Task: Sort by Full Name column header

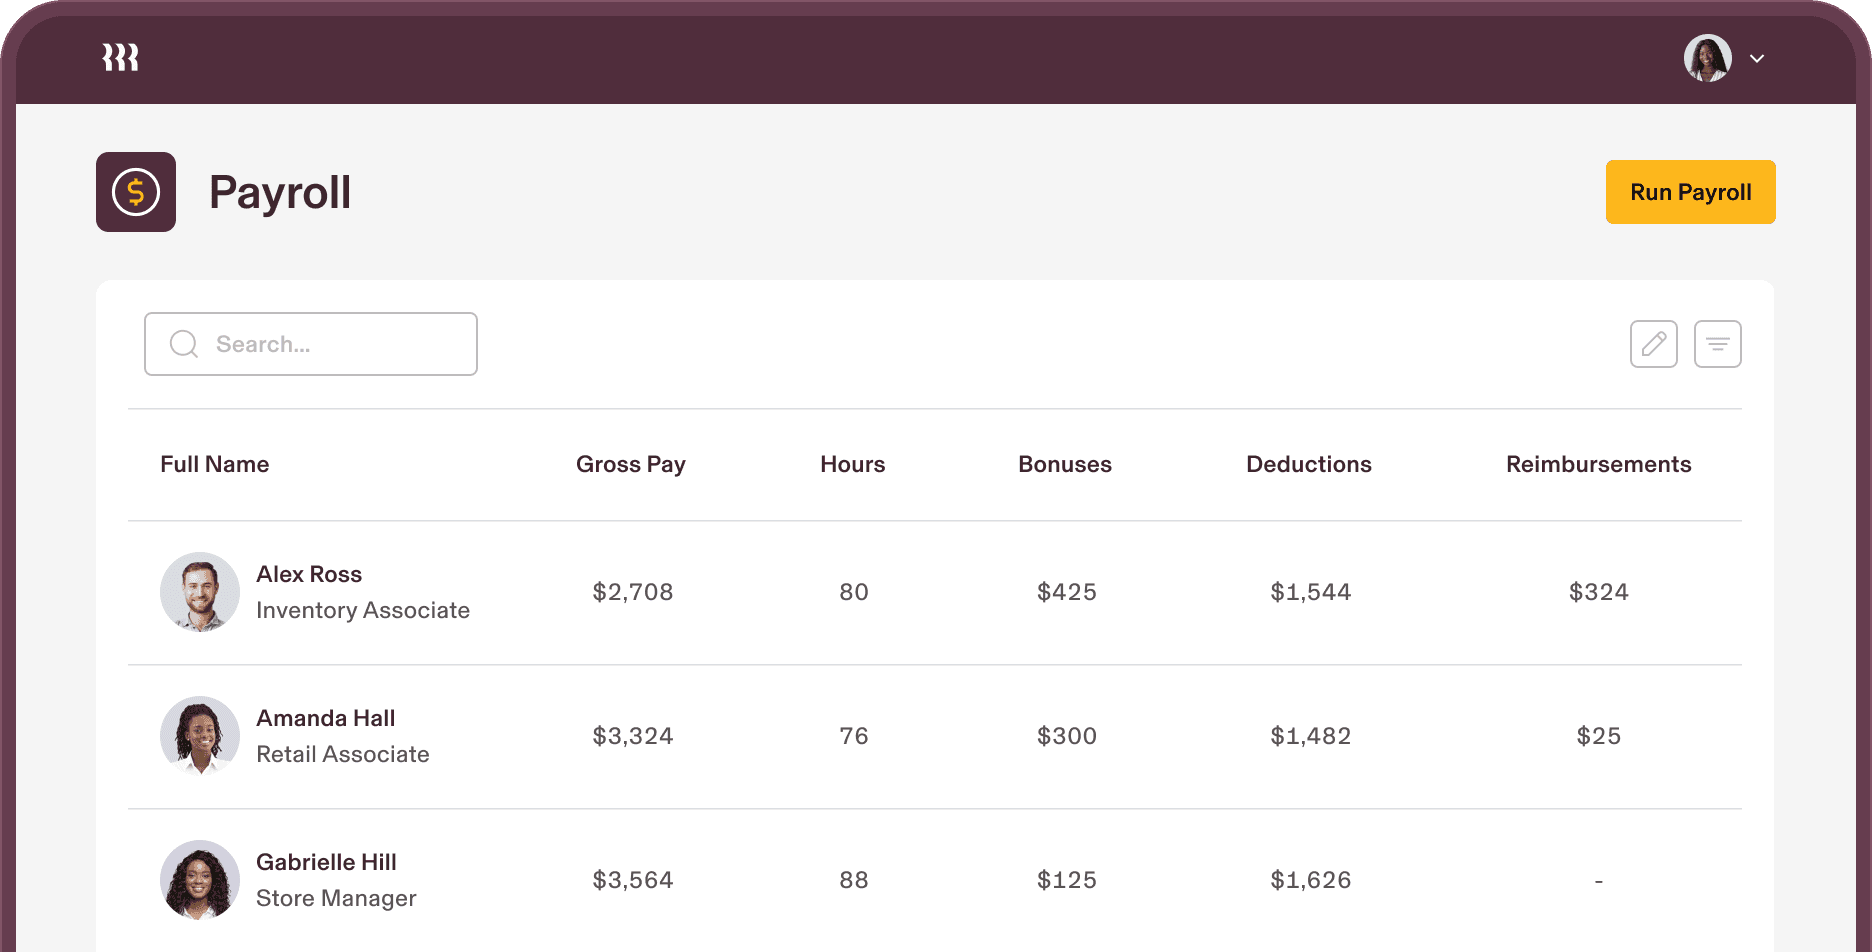Action: (214, 464)
